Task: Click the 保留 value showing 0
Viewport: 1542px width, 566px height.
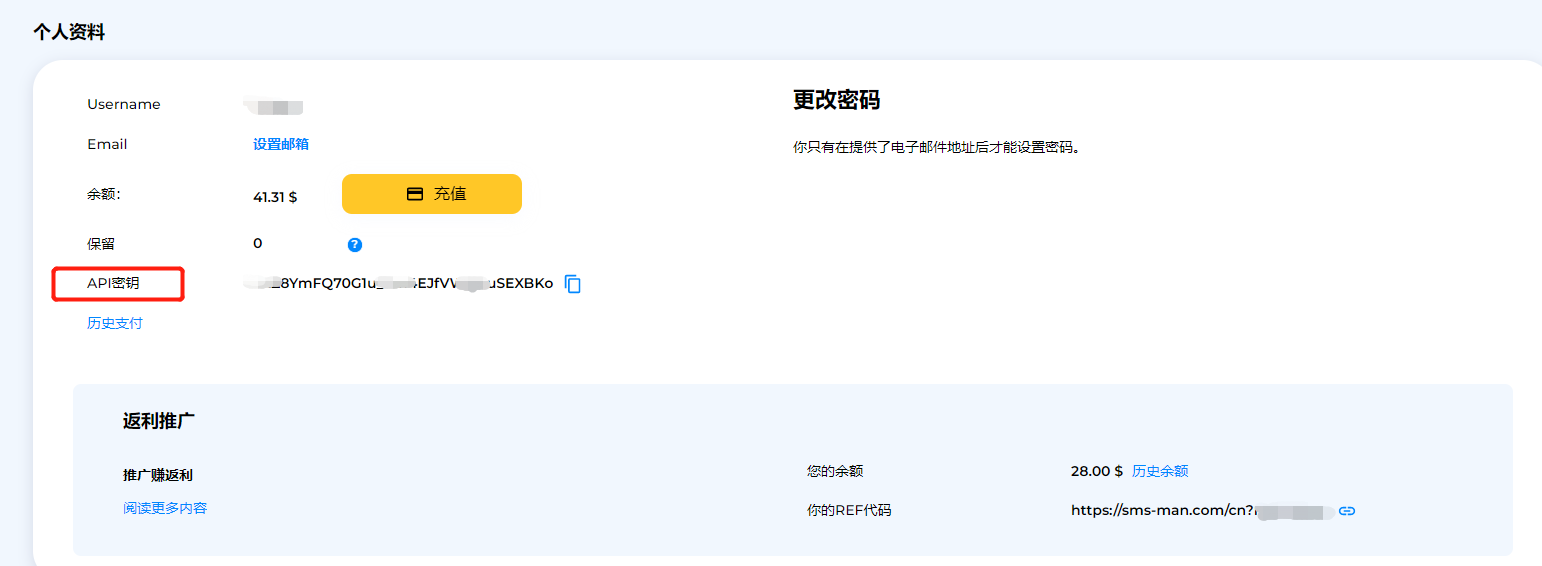Action: click(x=258, y=243)
